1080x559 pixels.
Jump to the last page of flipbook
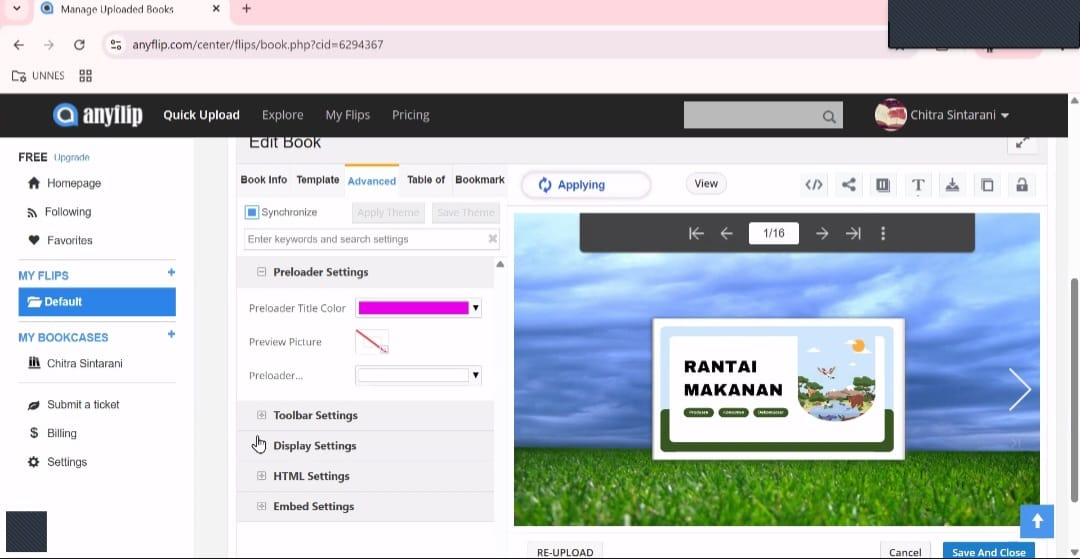(x=853, y=233)
